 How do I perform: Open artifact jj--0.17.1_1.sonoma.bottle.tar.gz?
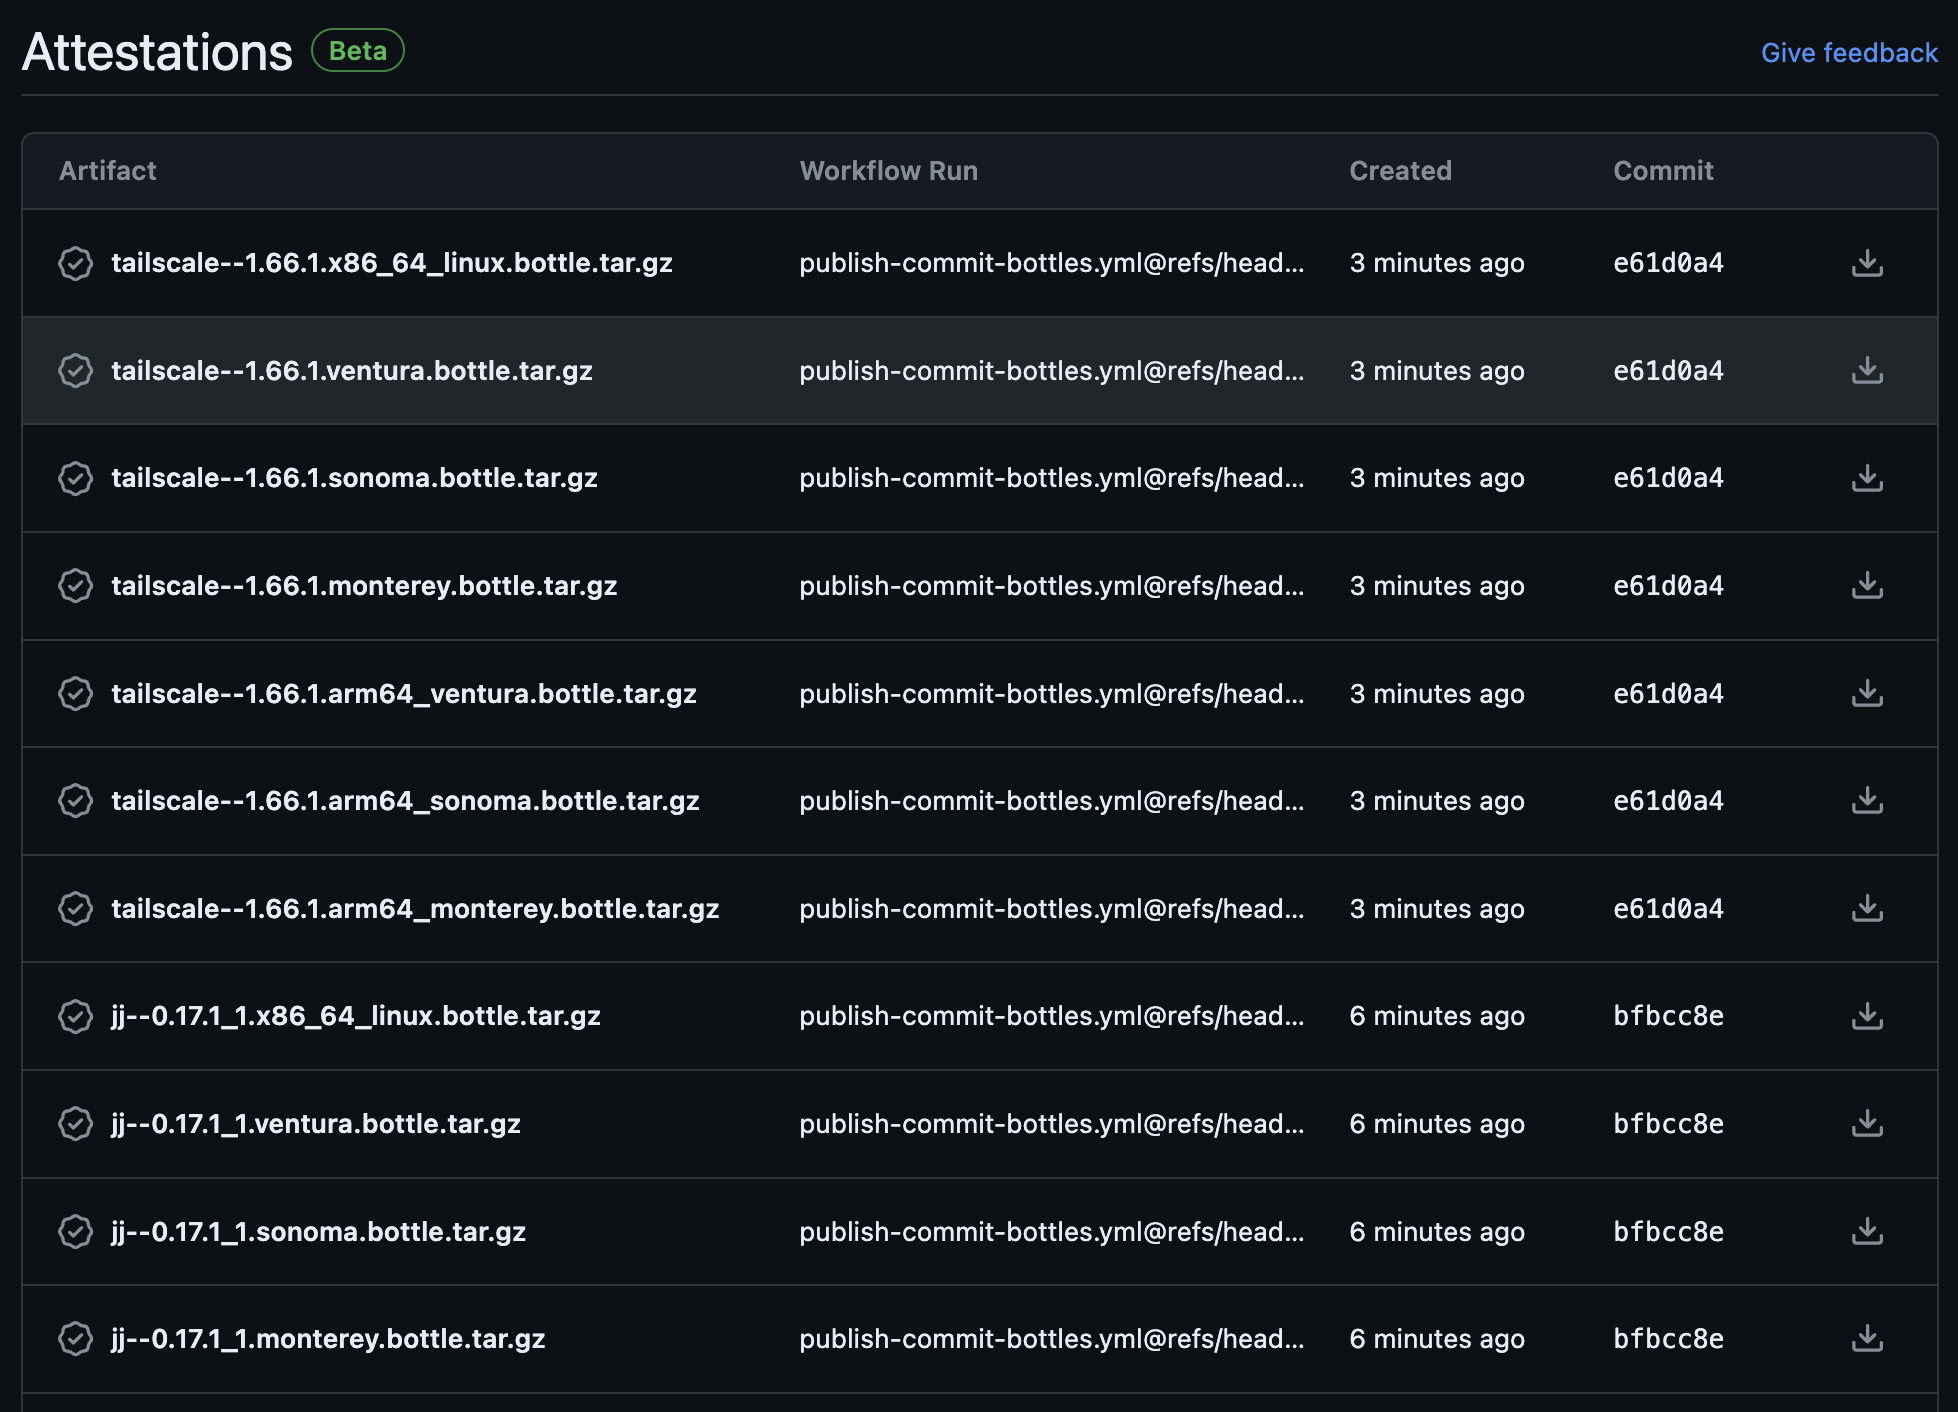click(x=318, y=1232)
